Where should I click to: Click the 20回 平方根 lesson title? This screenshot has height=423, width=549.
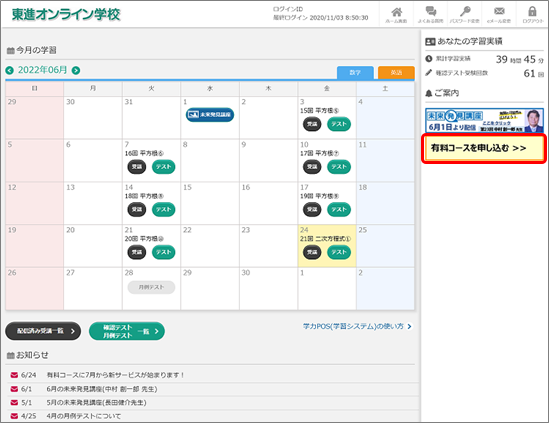pyautogui.click(x=144, y=239)
